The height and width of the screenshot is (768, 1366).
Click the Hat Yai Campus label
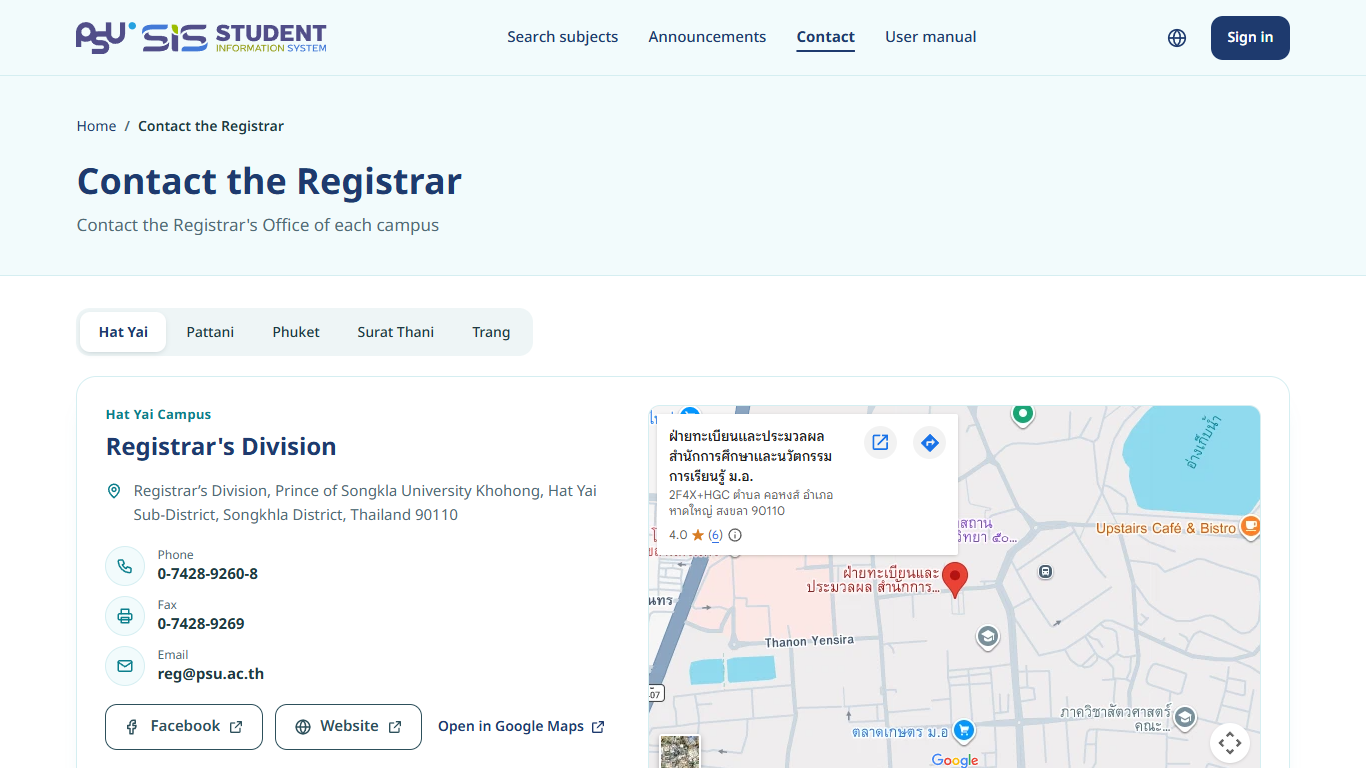click(158, 414)
